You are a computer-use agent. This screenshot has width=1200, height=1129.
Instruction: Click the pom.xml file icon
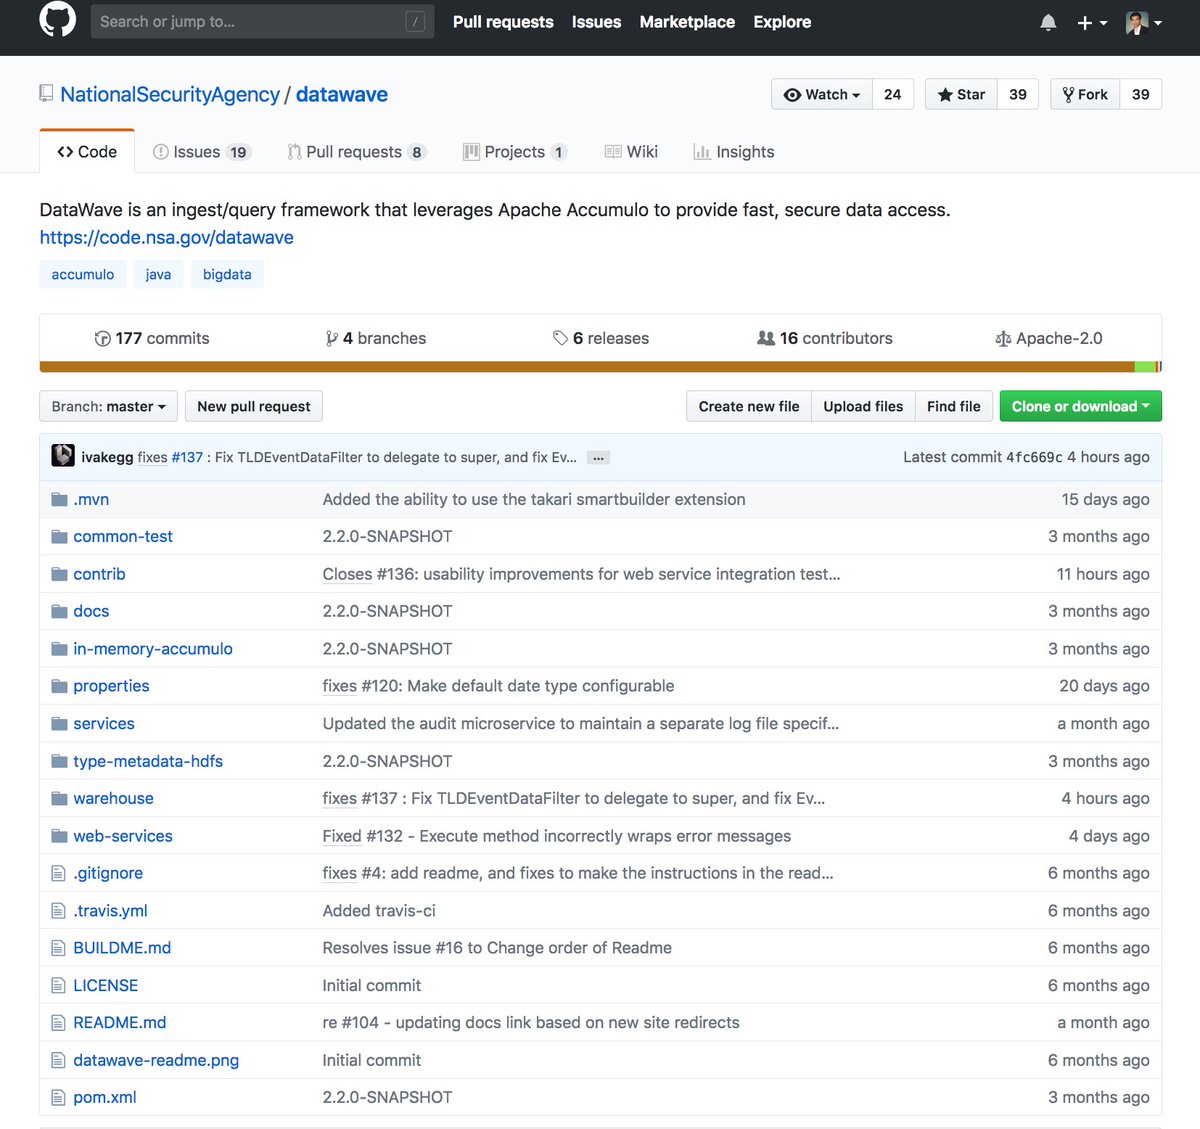pos(58,1097)
